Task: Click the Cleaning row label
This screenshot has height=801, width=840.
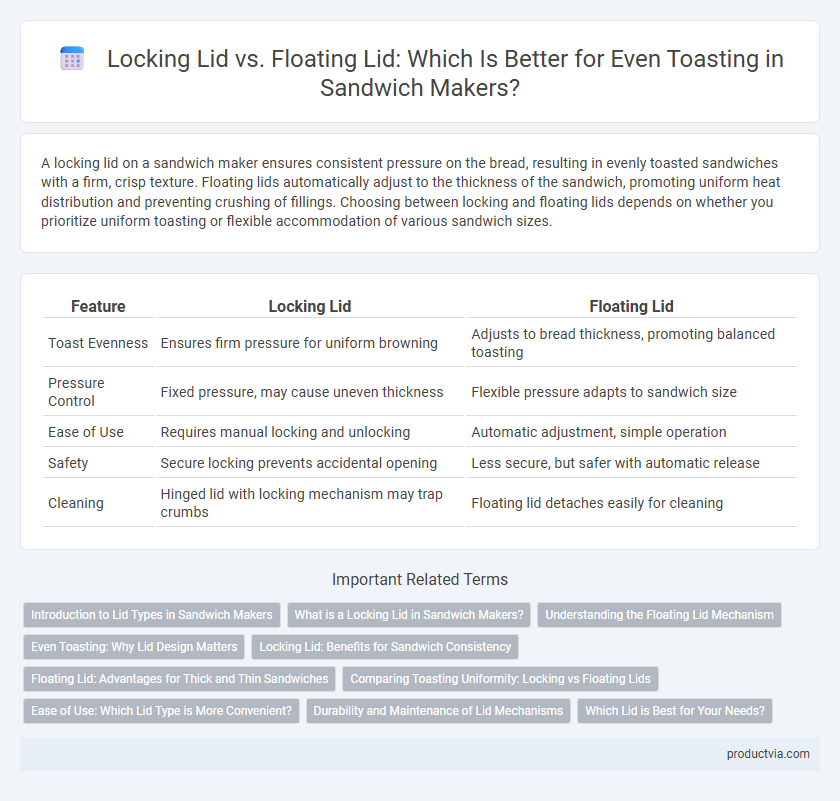Action: point(76,503)
